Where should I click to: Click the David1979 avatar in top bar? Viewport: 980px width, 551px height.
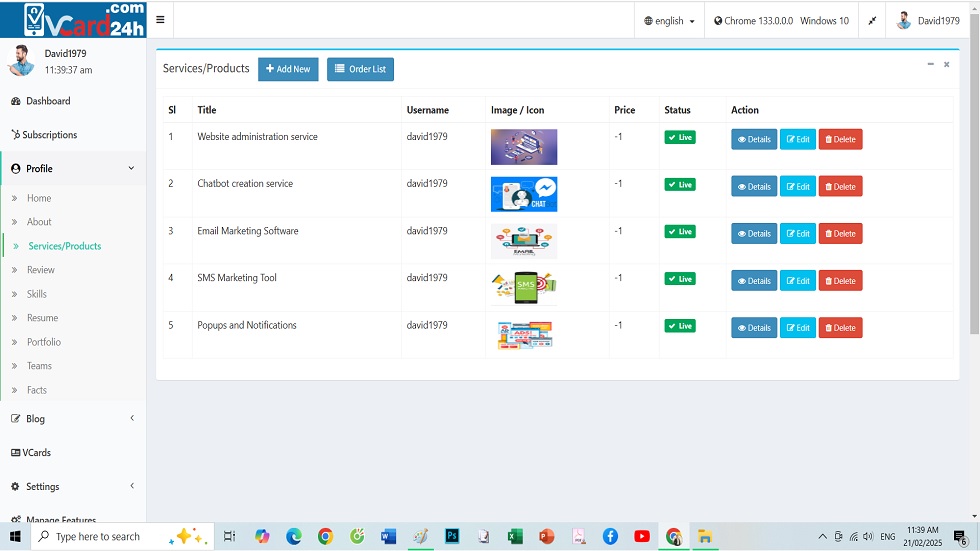coord(904,21)
